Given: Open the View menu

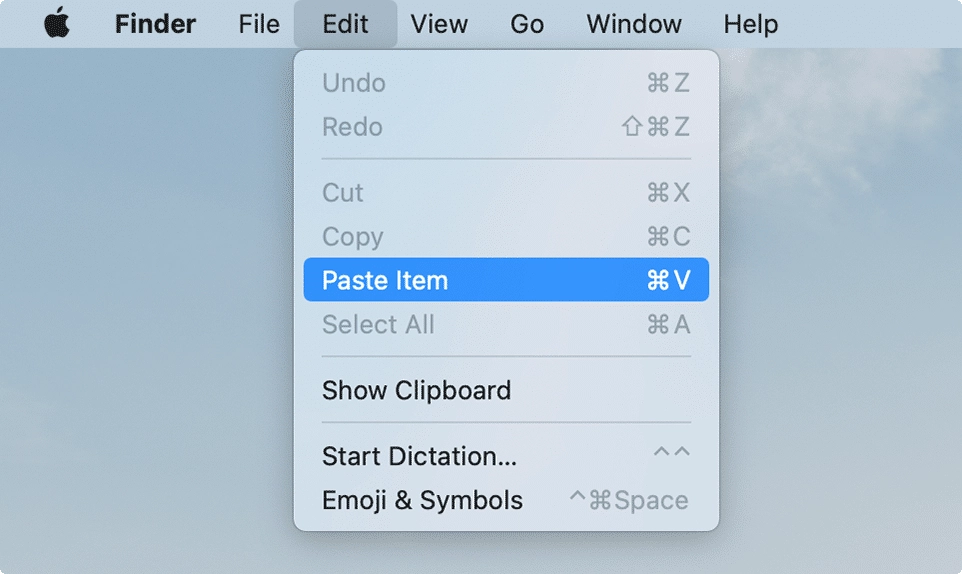Looking at the screenshot, I should (x=439, y=24).
